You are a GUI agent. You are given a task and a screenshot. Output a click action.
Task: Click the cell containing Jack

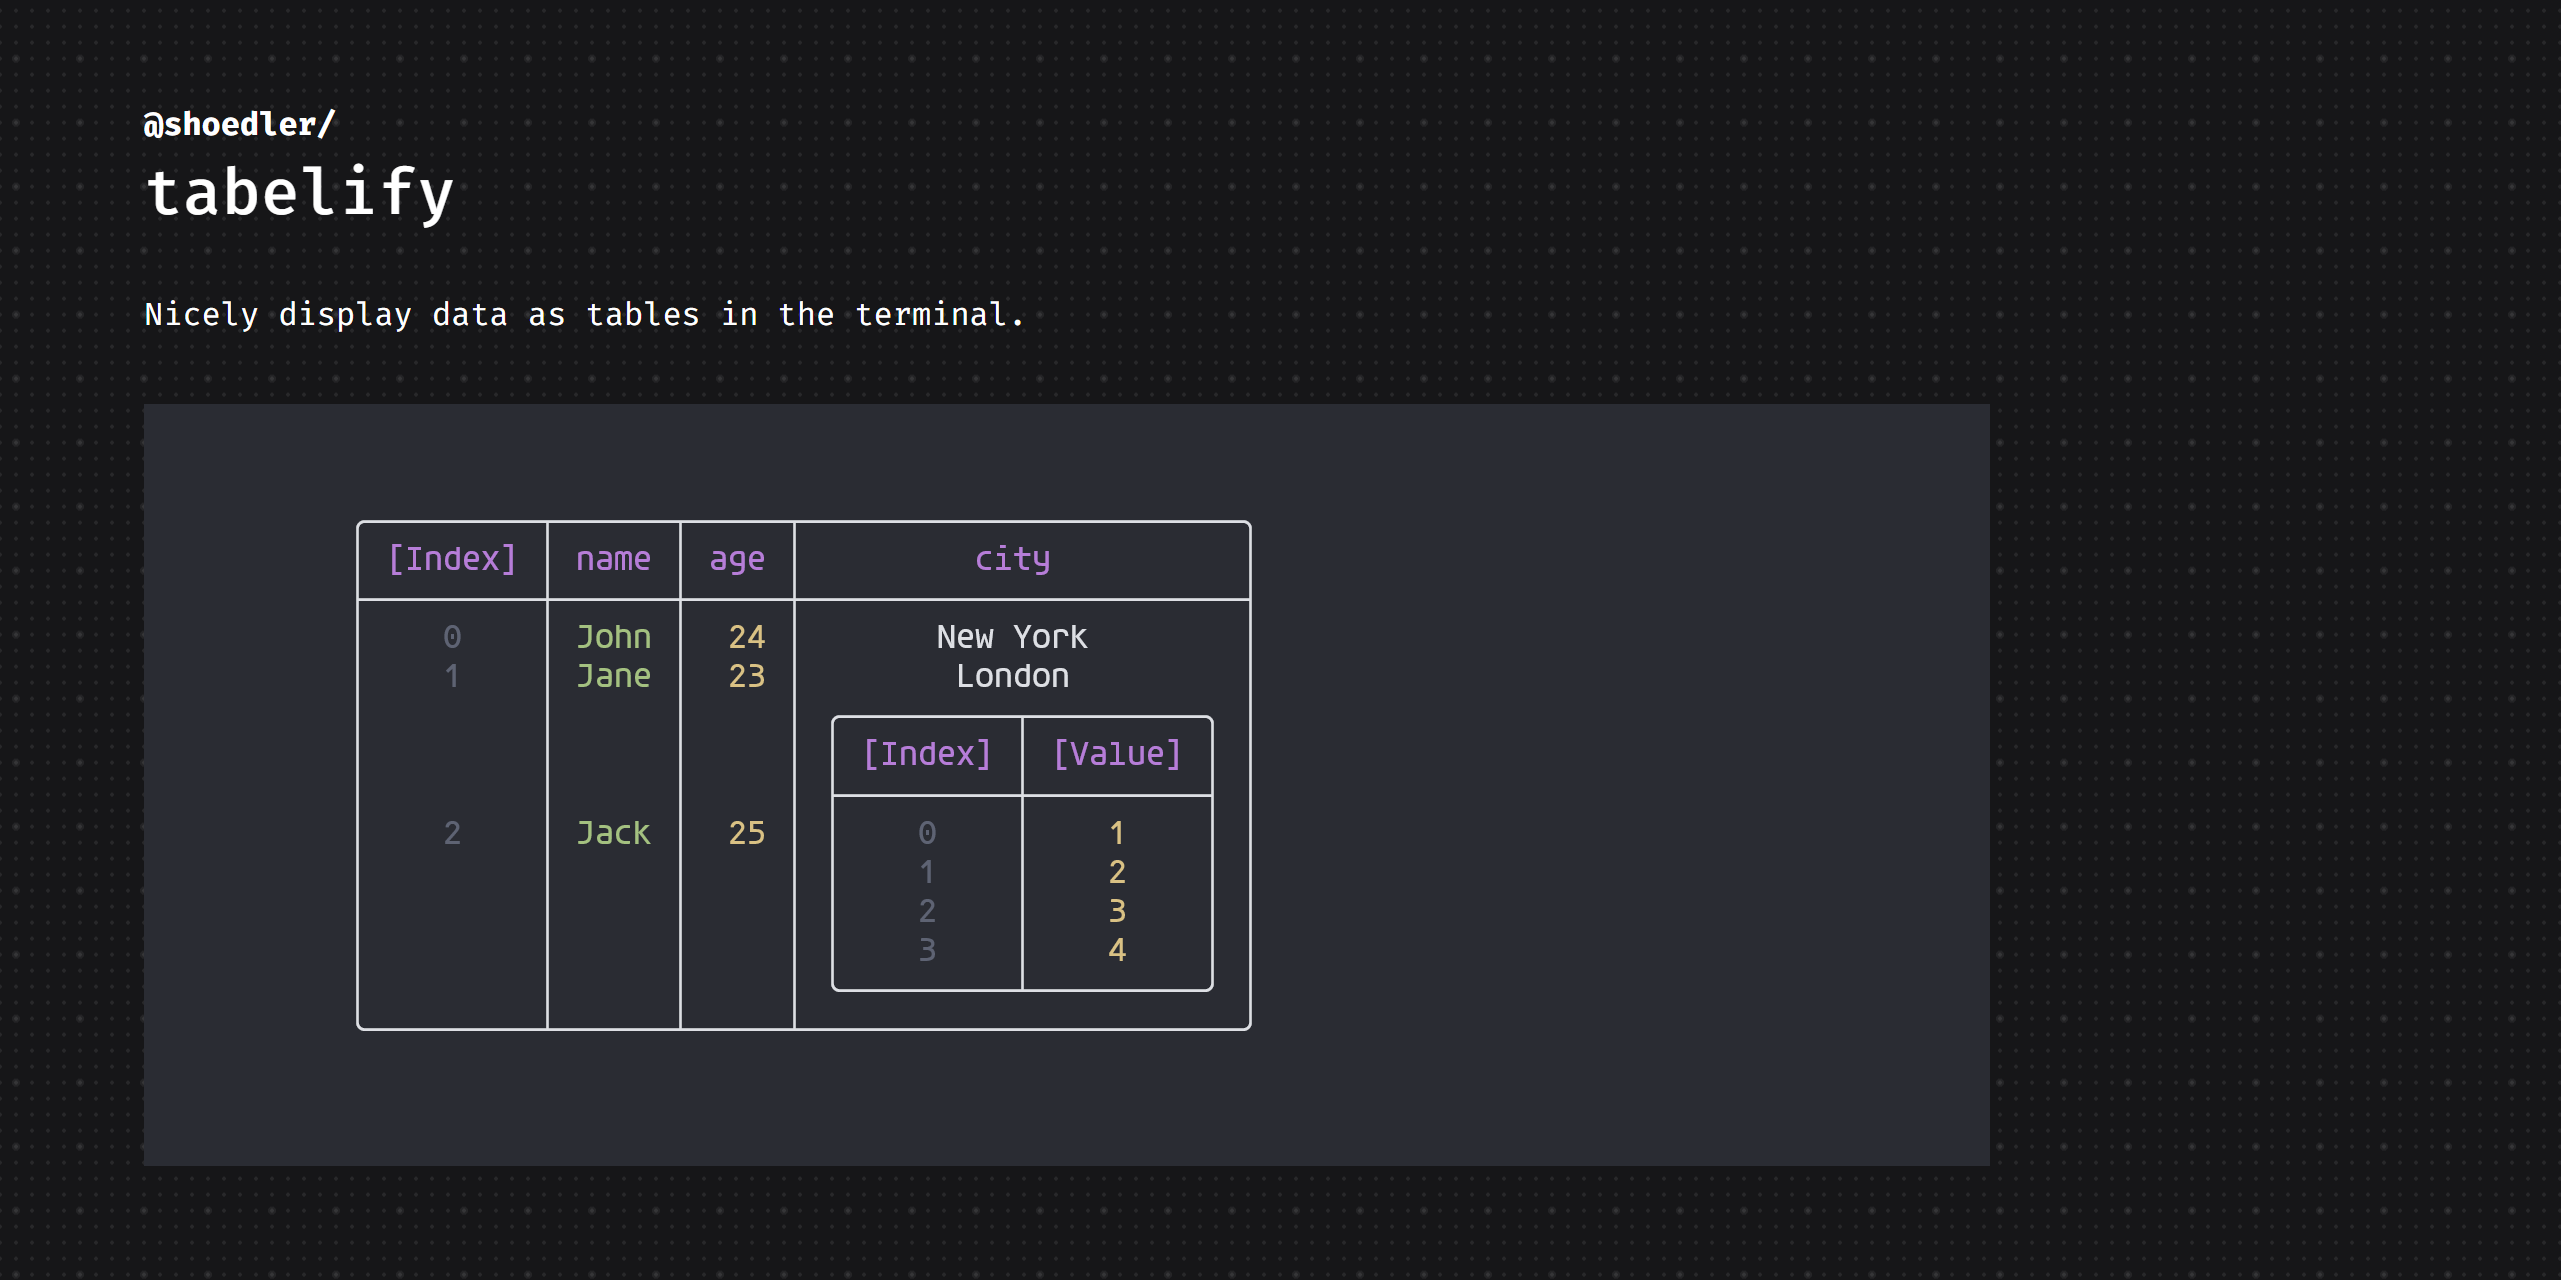pos(613,832)
